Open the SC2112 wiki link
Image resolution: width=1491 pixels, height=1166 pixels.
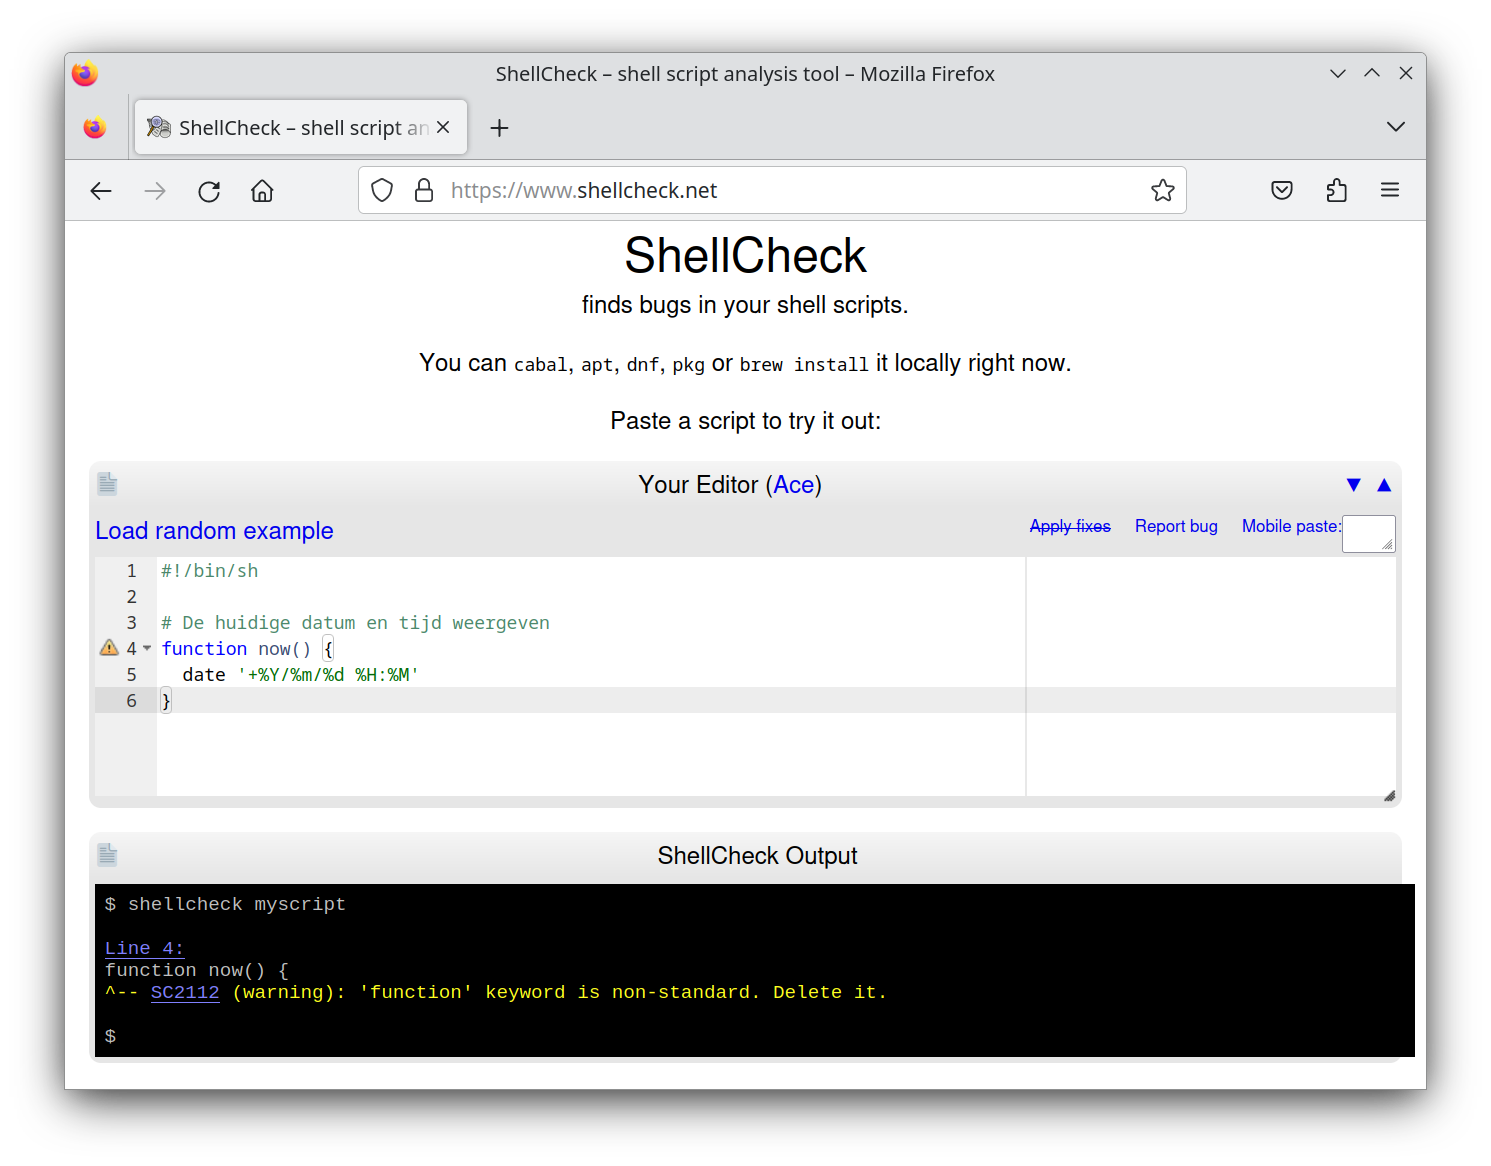[185, 992]
